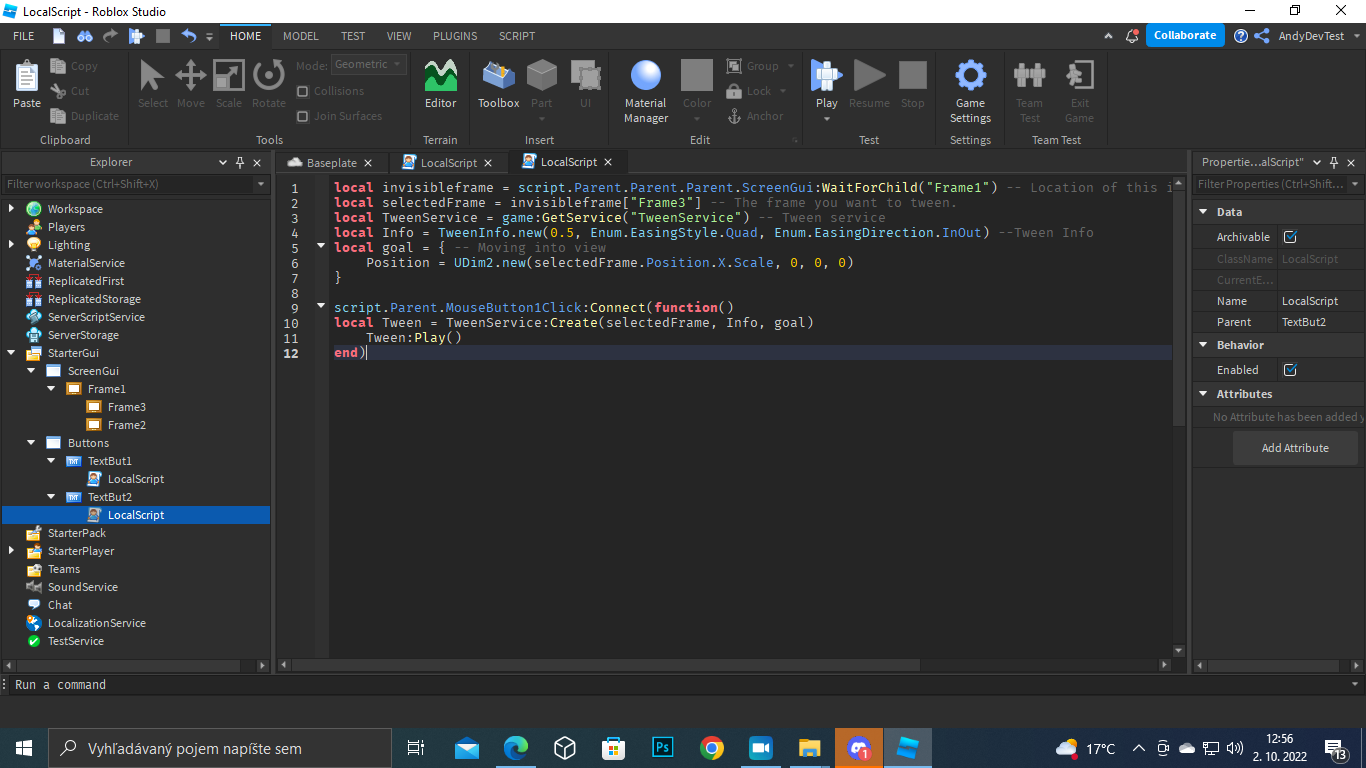This screenshot has height=768, width=1366.
Task: Choose the Move tool
Action: [191, 85]
